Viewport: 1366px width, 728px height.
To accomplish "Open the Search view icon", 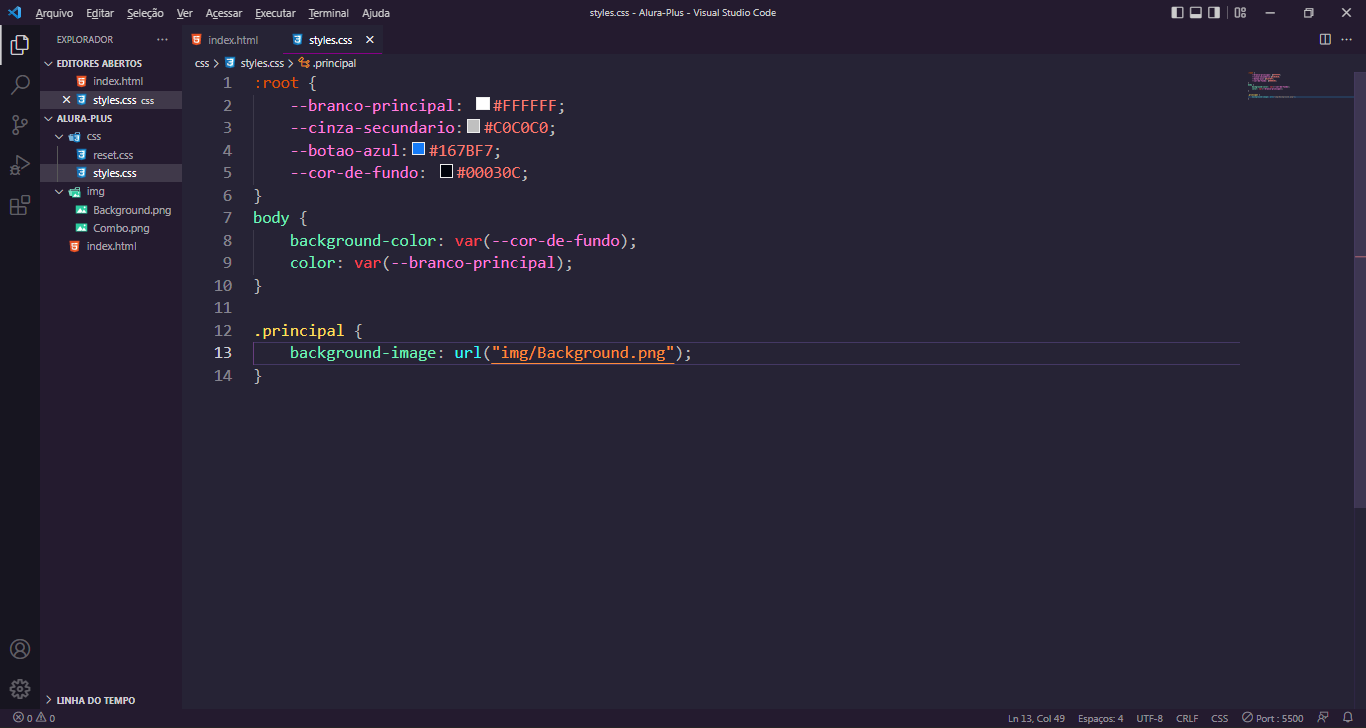I will [x=20, y=85].
